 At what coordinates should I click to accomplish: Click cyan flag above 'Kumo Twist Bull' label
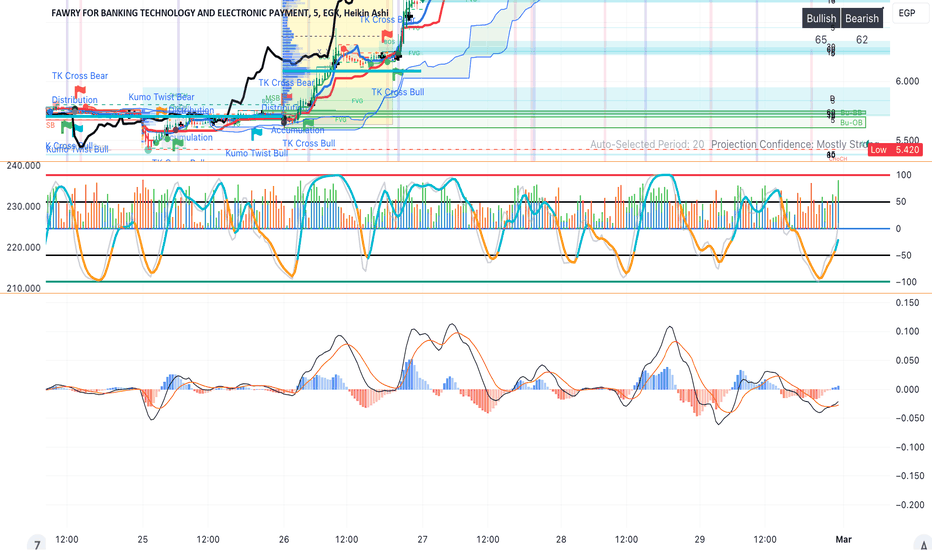pyautogui.click(x=257, y=134)
